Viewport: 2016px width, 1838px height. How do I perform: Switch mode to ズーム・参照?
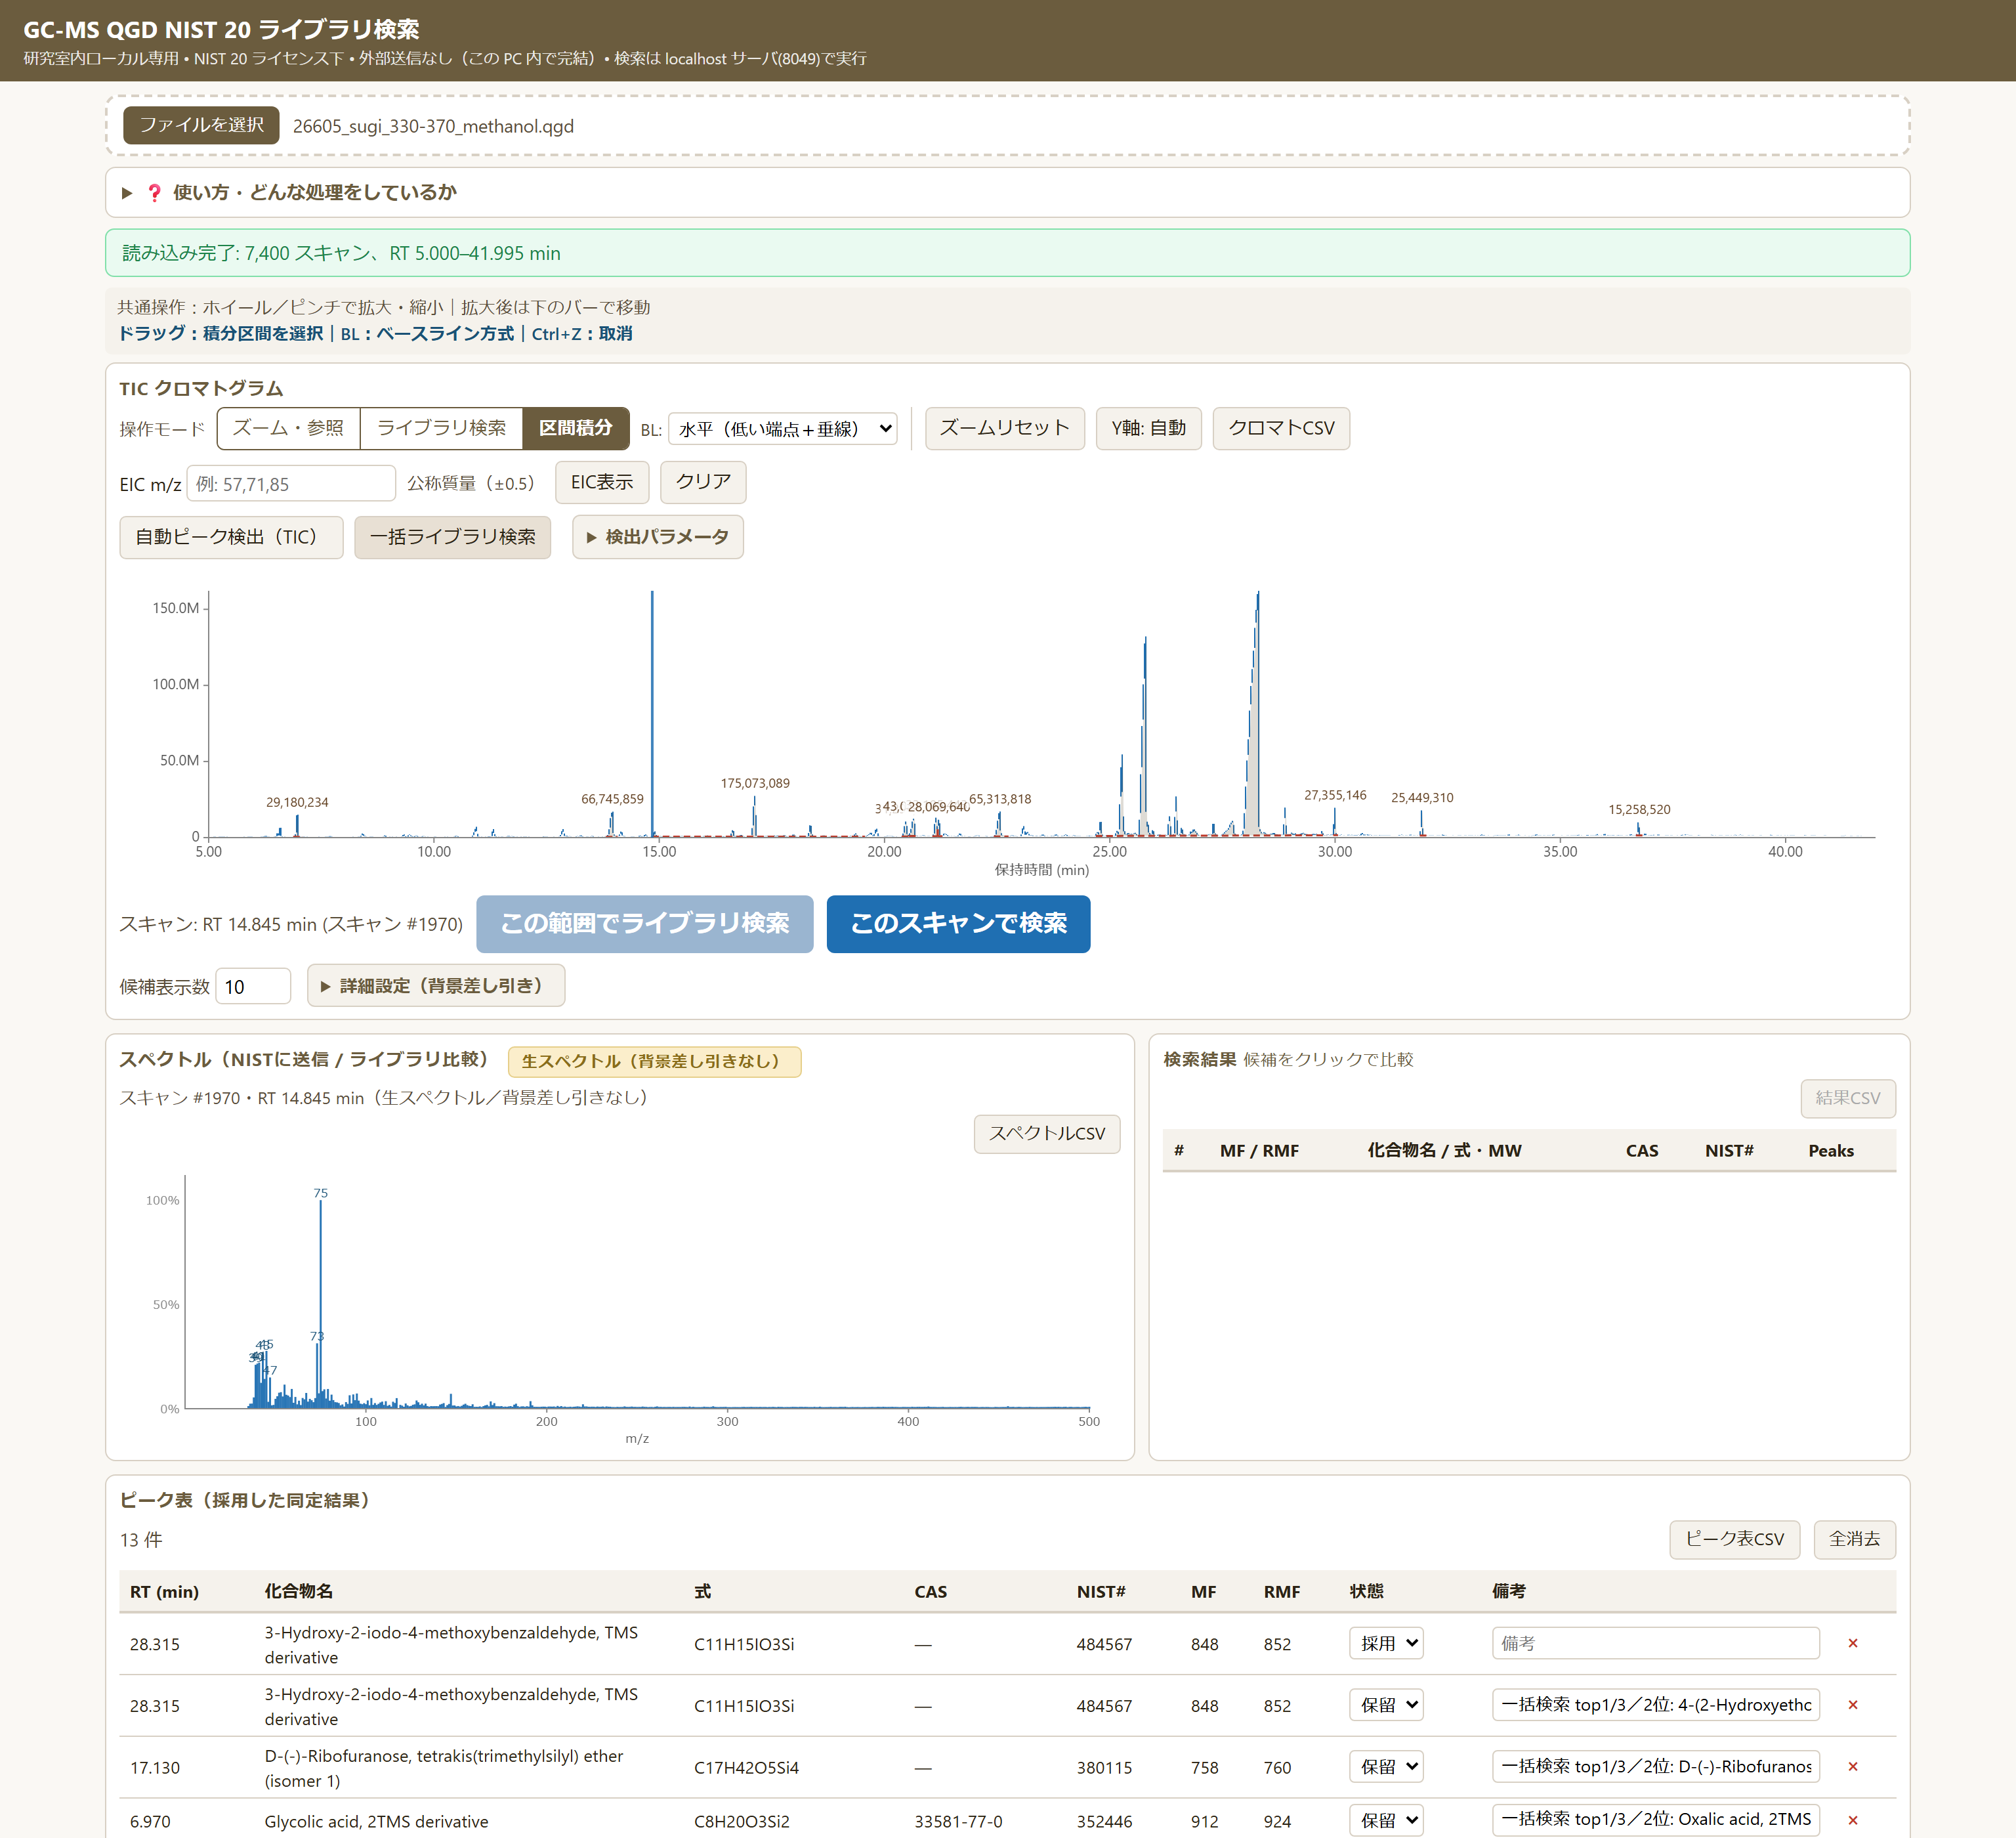pos(288,428)
